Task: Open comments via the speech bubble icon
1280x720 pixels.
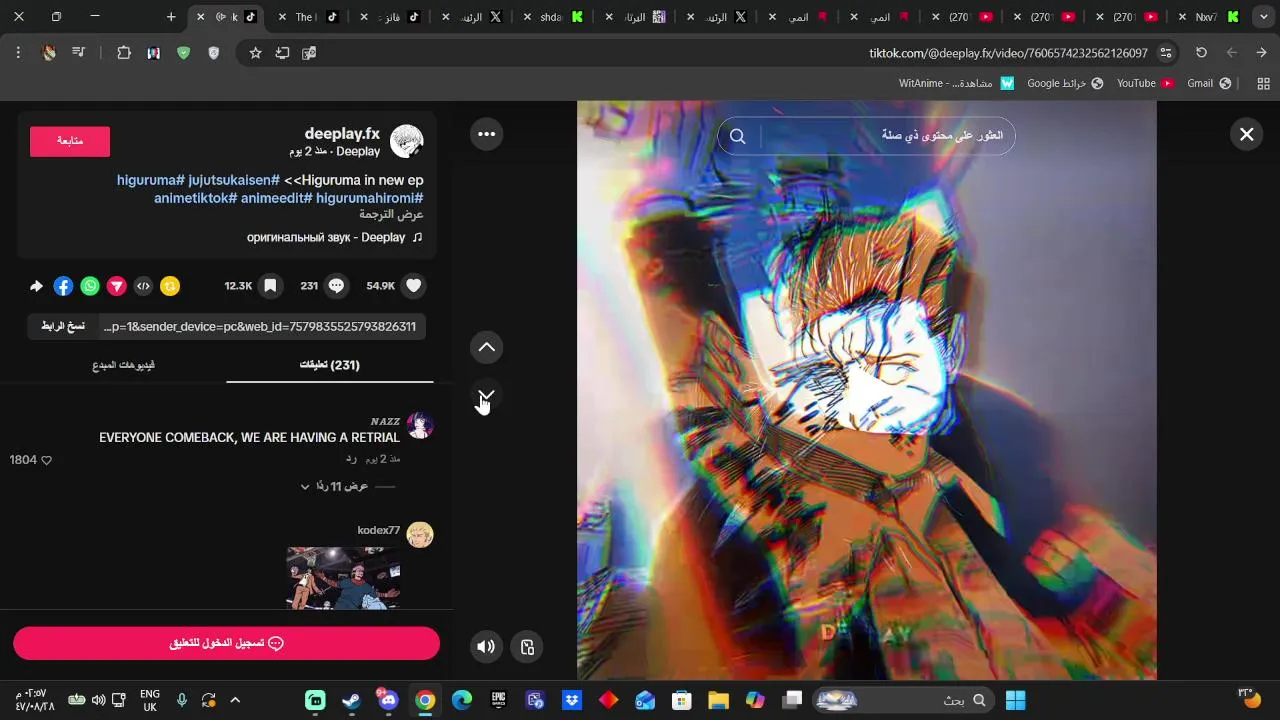Action: point(337,286)
